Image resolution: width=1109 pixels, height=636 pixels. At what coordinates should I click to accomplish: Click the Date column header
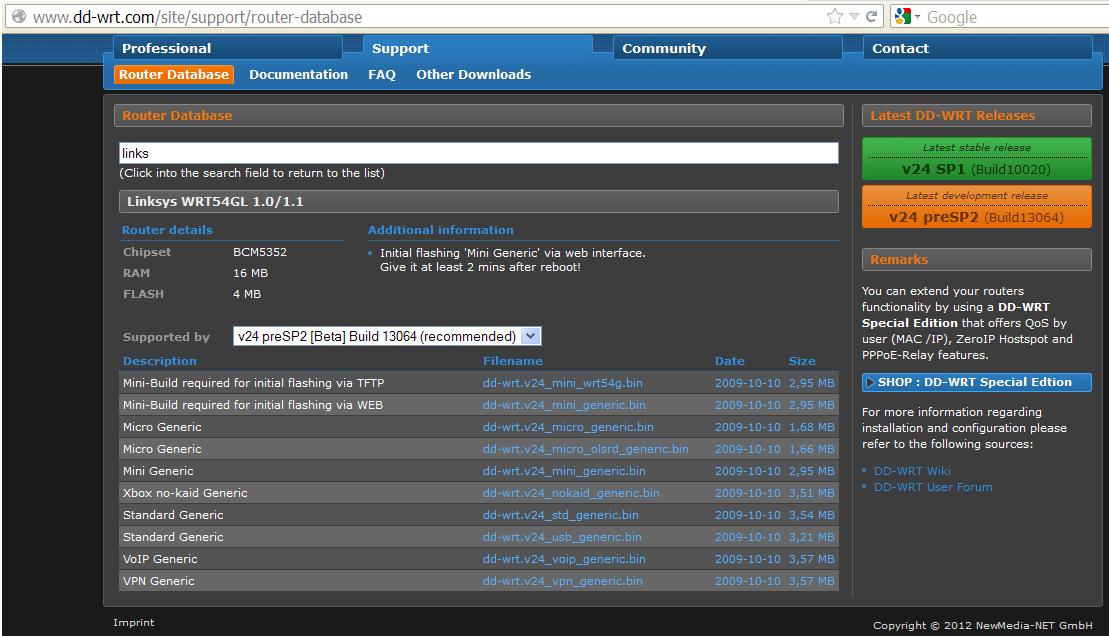(x=729, y=361)
